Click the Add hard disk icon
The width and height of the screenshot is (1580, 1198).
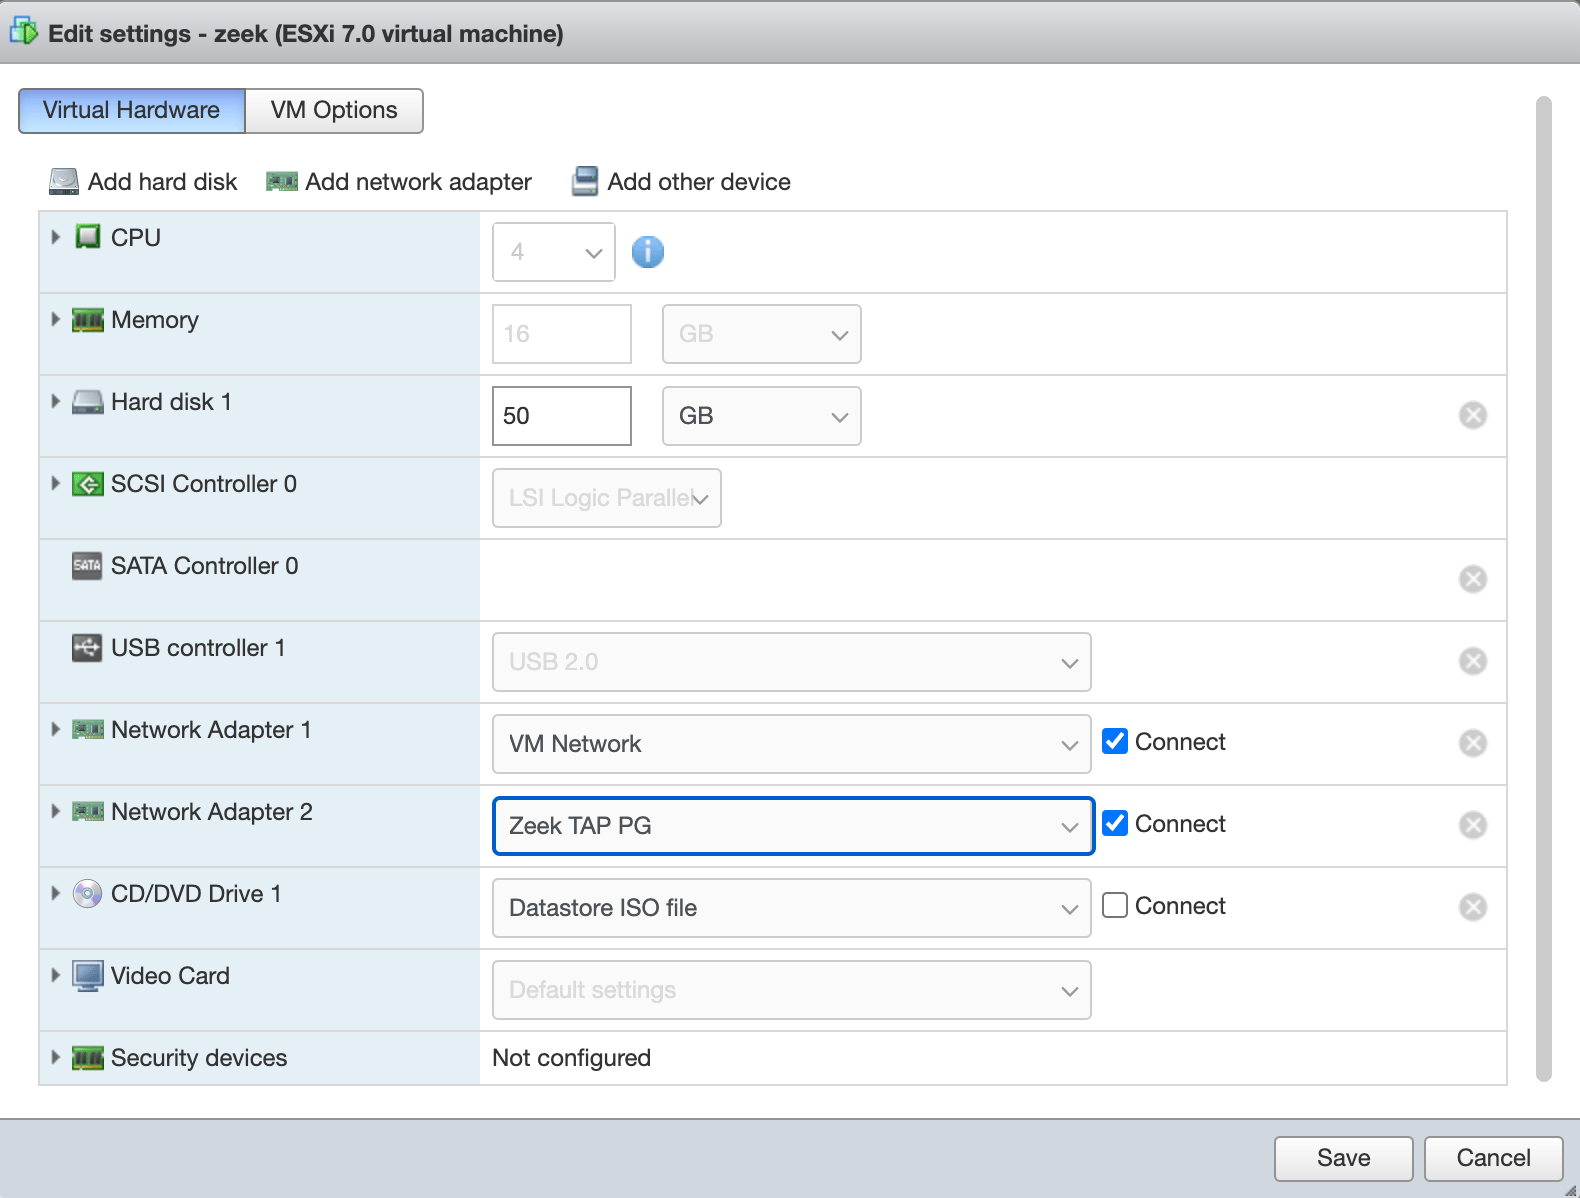(64, 181)
